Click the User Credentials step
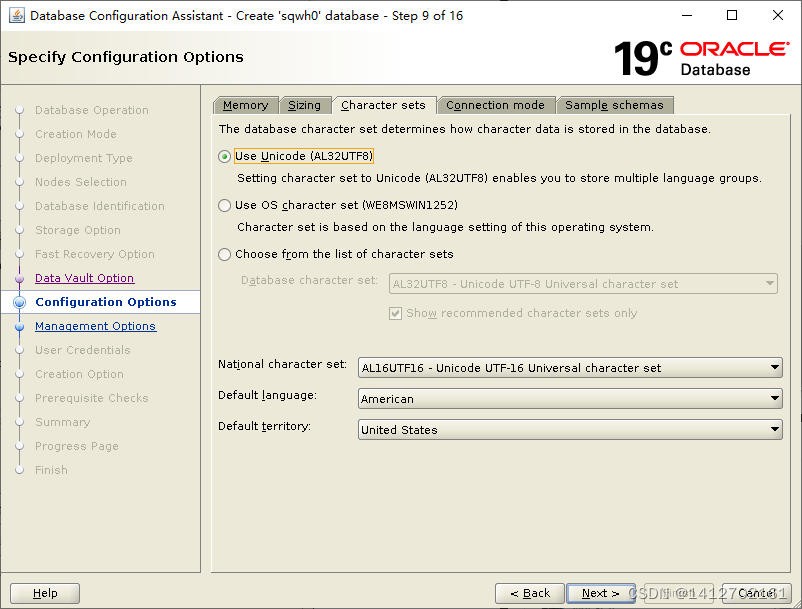This screenshot has height=609, width=802. 83,350
